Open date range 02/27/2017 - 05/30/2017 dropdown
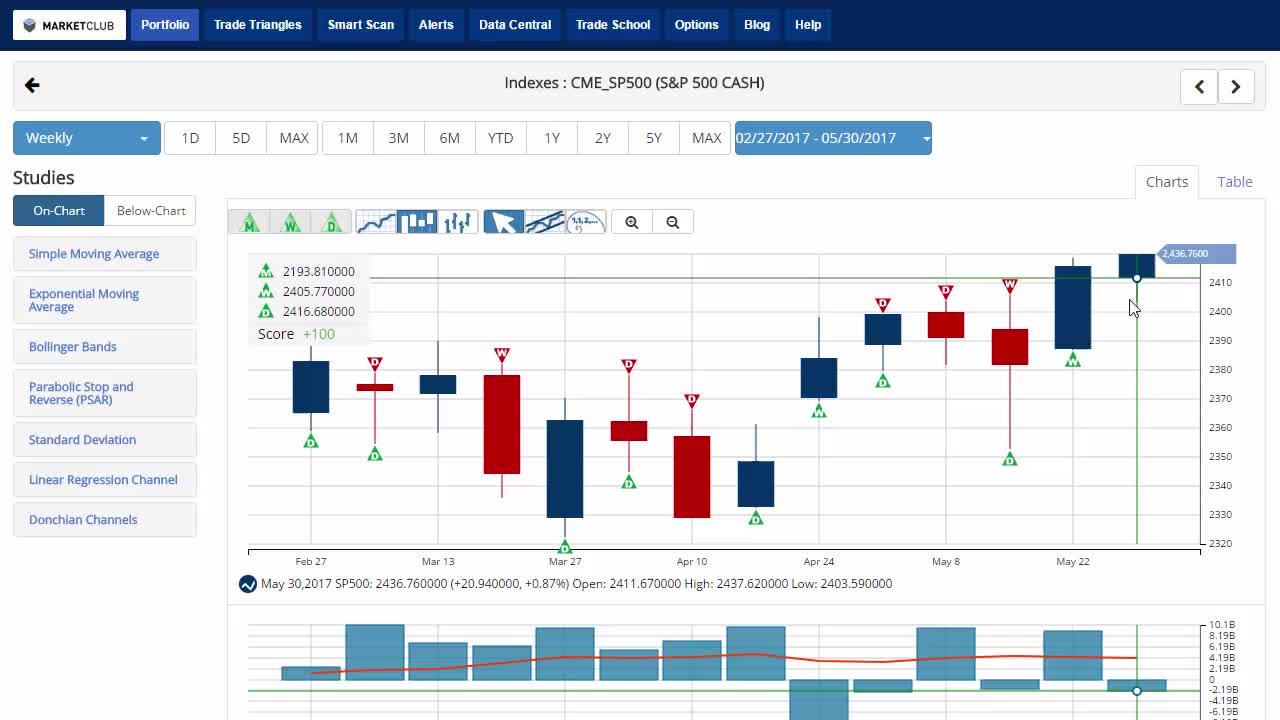Image resolution: width=1280 pixels, height=720 pixels. pos(833,138)
